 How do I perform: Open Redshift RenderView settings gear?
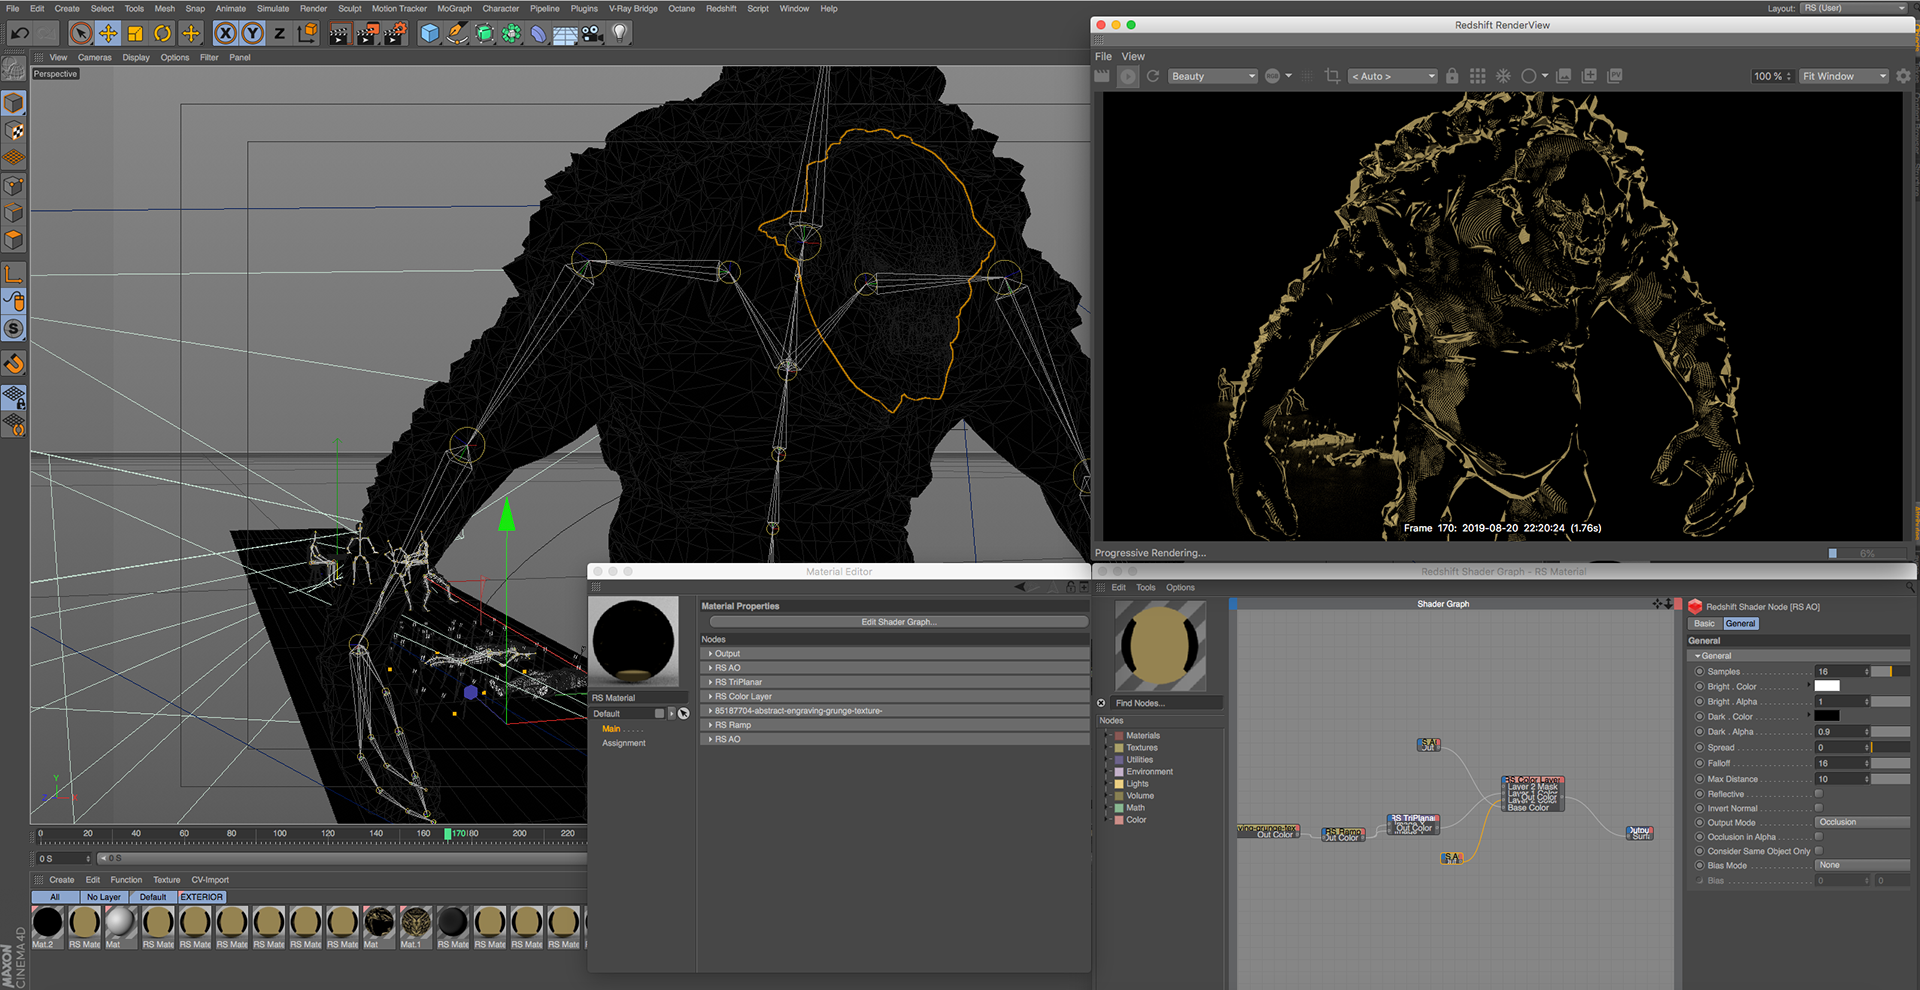click(1903, 76)
